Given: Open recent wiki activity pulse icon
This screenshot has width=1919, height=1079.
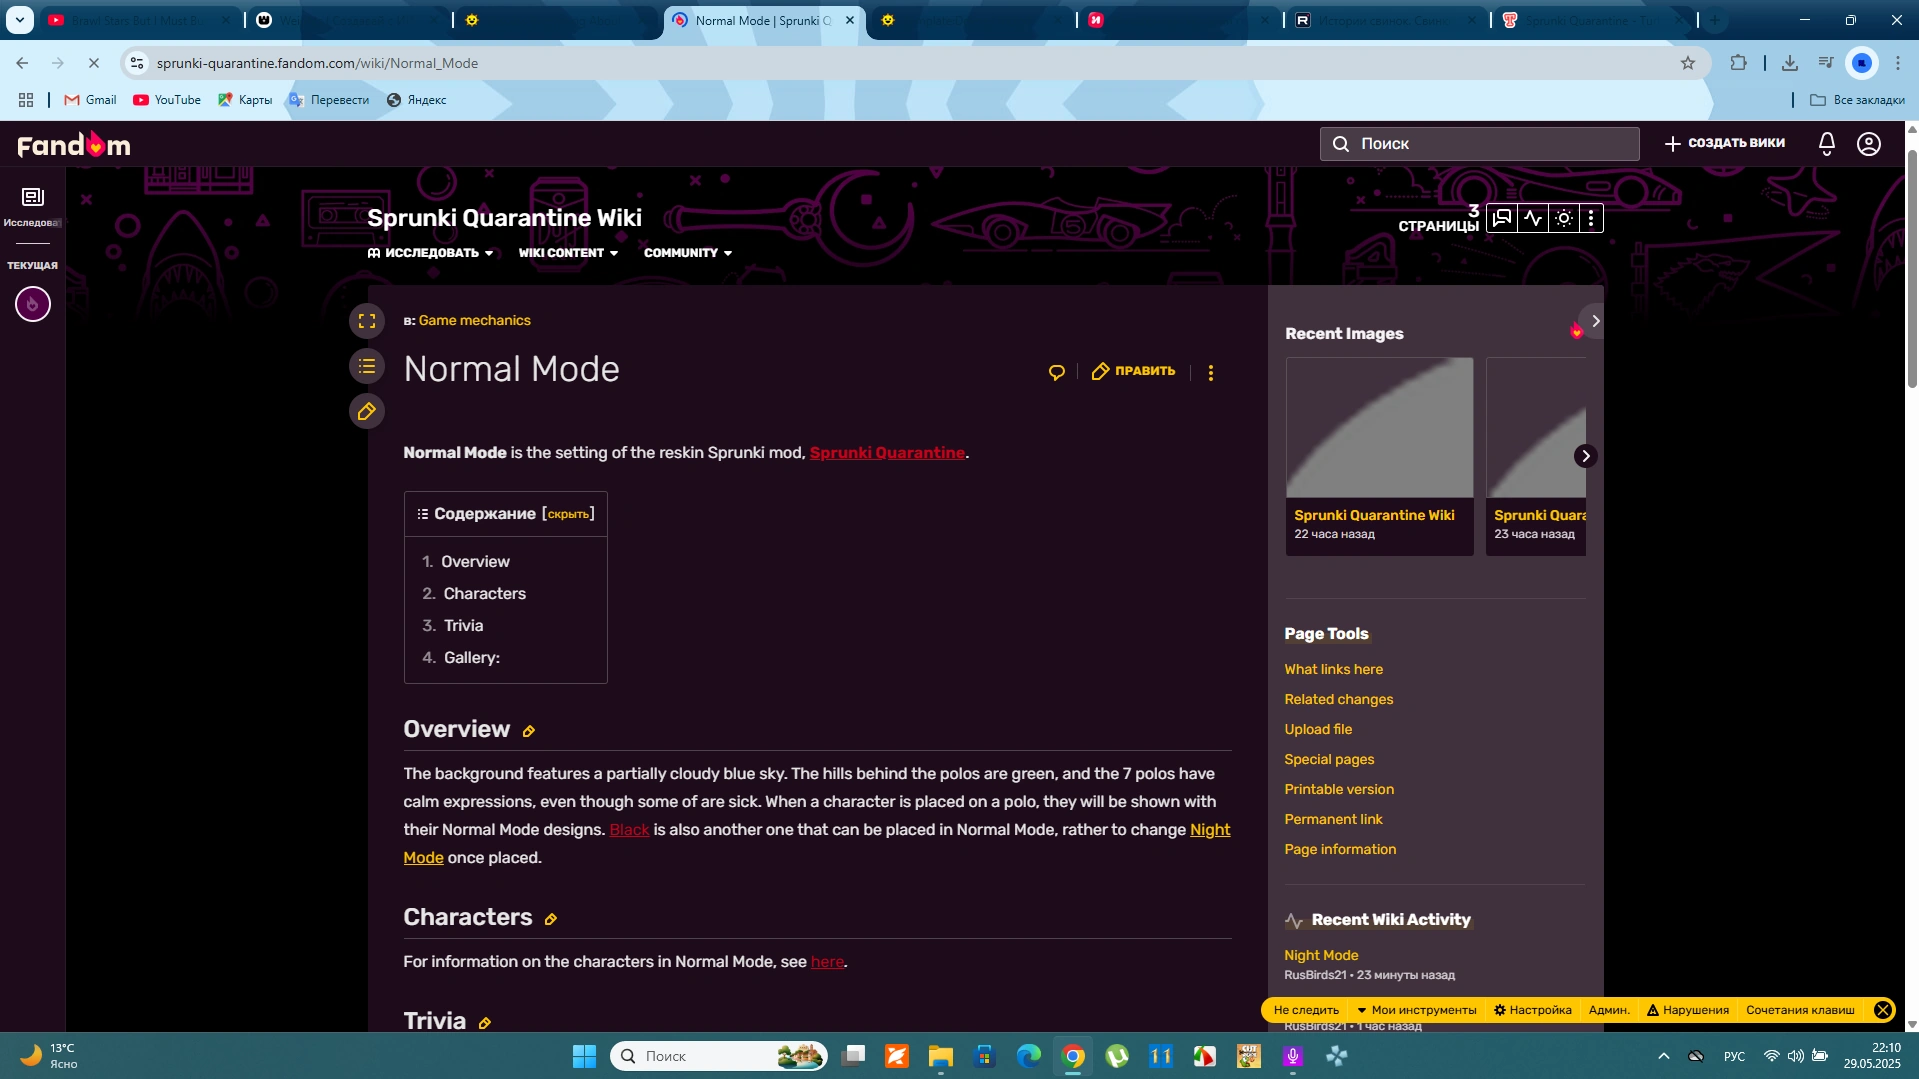Looking at the screenshot, I should click(1532, 217).
